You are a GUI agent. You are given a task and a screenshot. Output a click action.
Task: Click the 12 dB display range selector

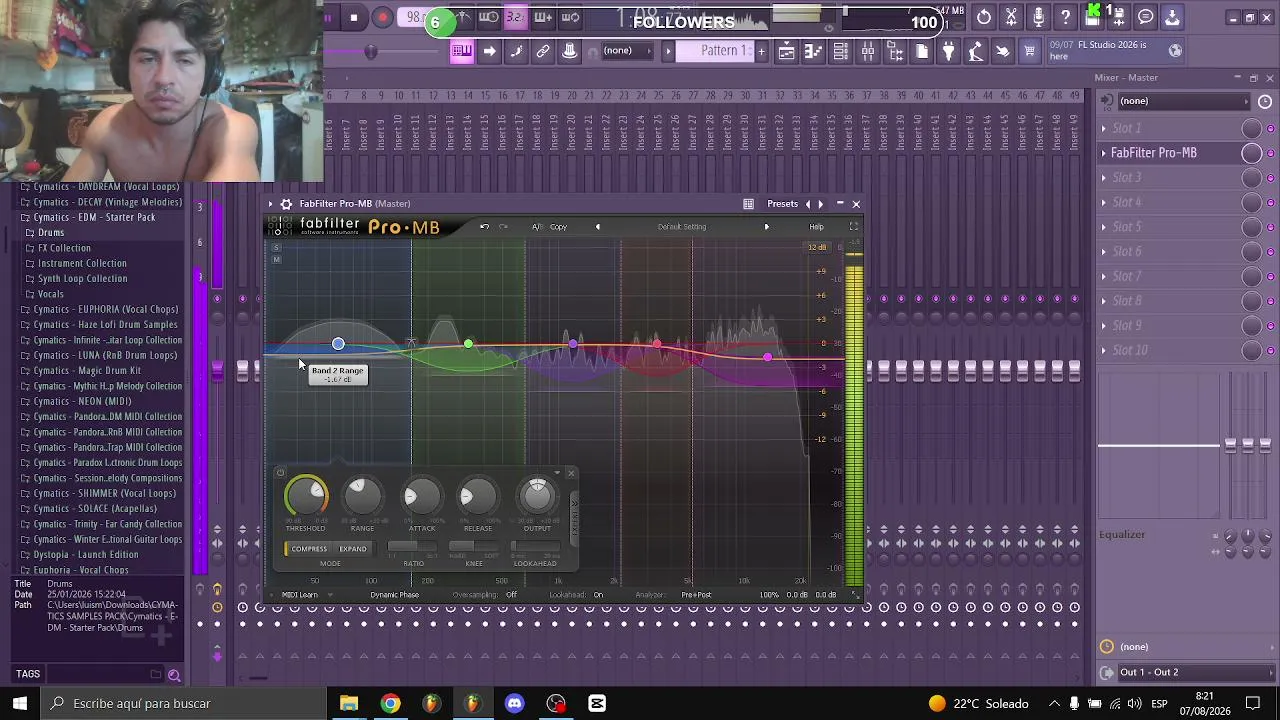[817, 248]
